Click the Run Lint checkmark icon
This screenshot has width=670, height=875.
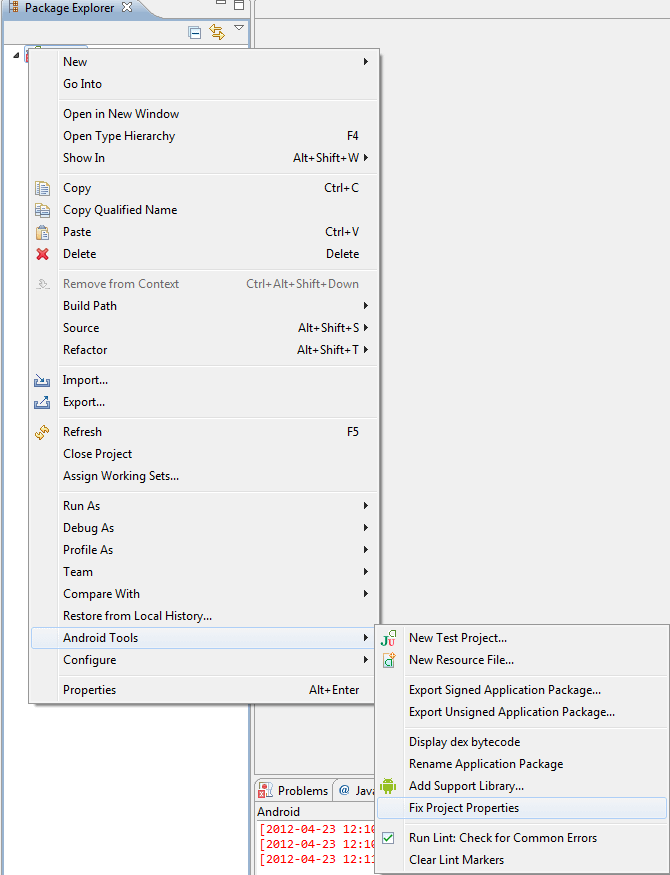click(387, 838)
